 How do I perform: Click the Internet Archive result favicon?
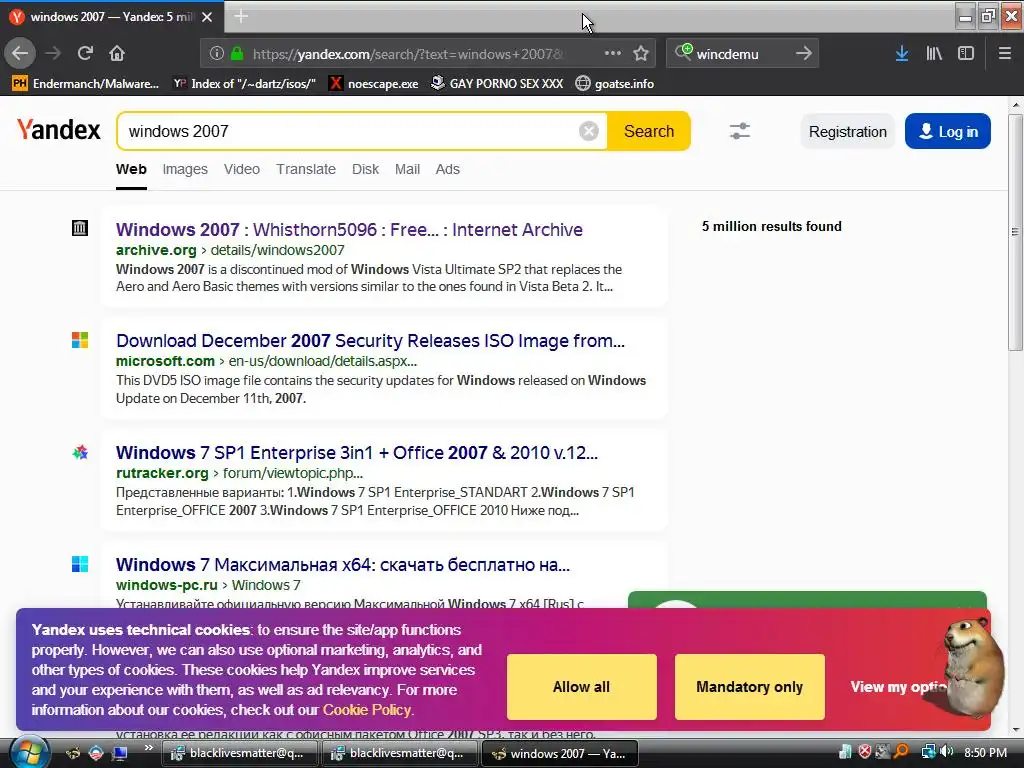tap(80, 228)
